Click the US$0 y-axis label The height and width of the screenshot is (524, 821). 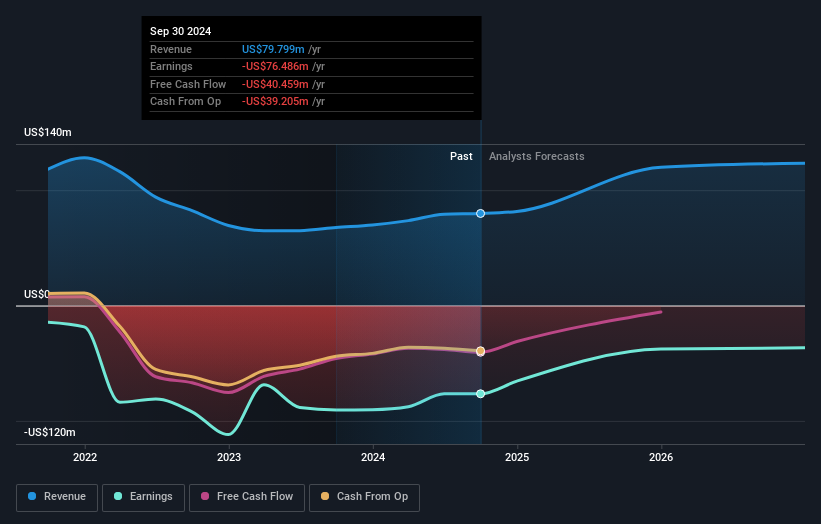pos(37,294)
